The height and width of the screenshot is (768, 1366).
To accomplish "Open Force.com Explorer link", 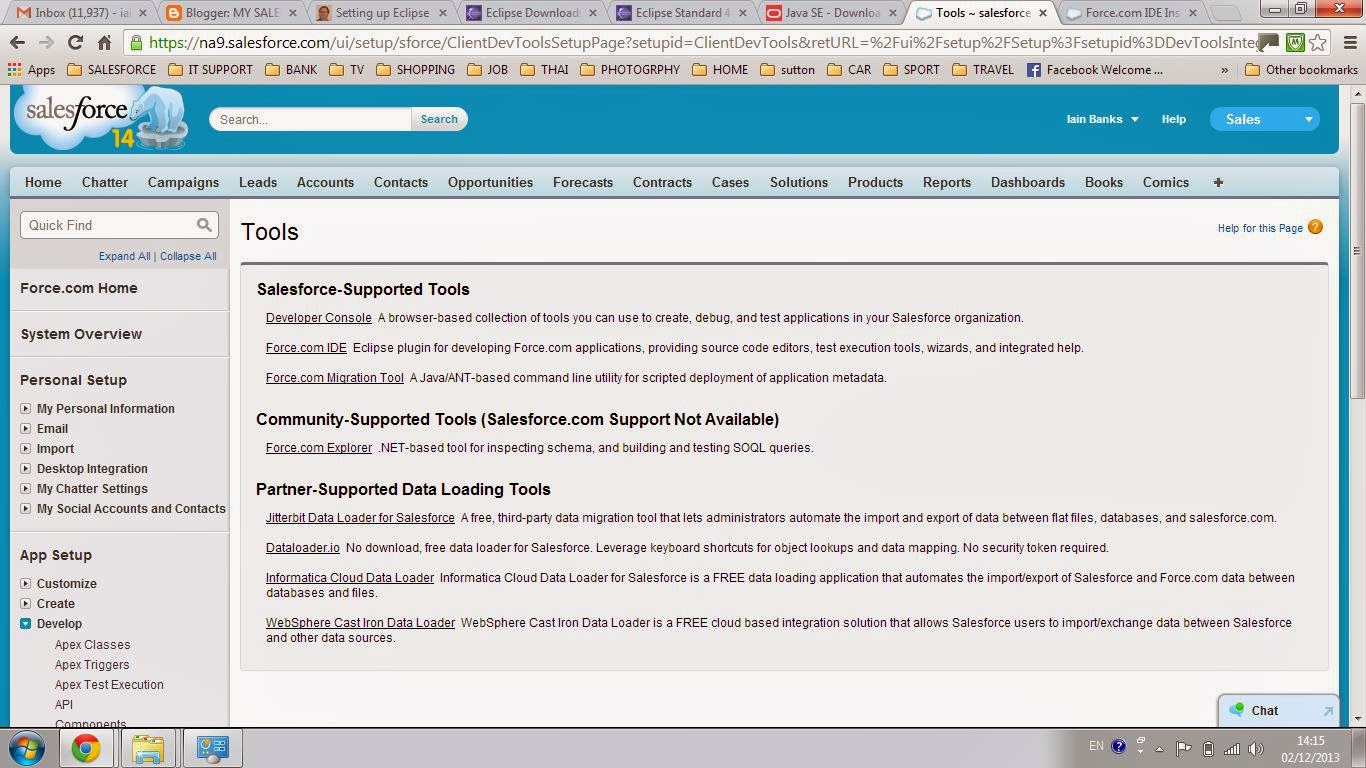I will (x=319, y=448).
